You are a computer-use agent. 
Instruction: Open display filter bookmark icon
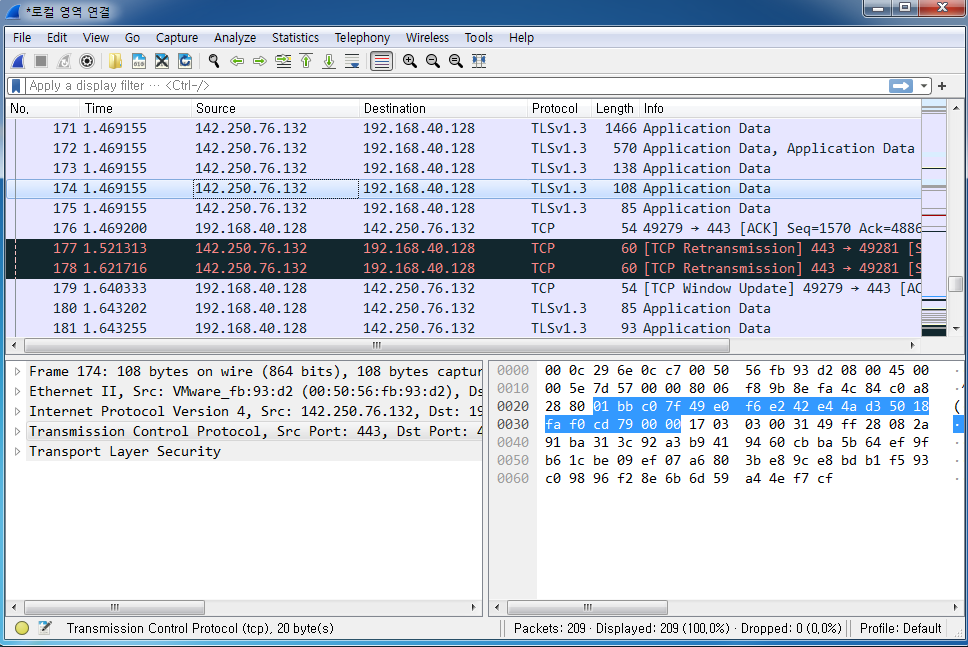point(17,86)
